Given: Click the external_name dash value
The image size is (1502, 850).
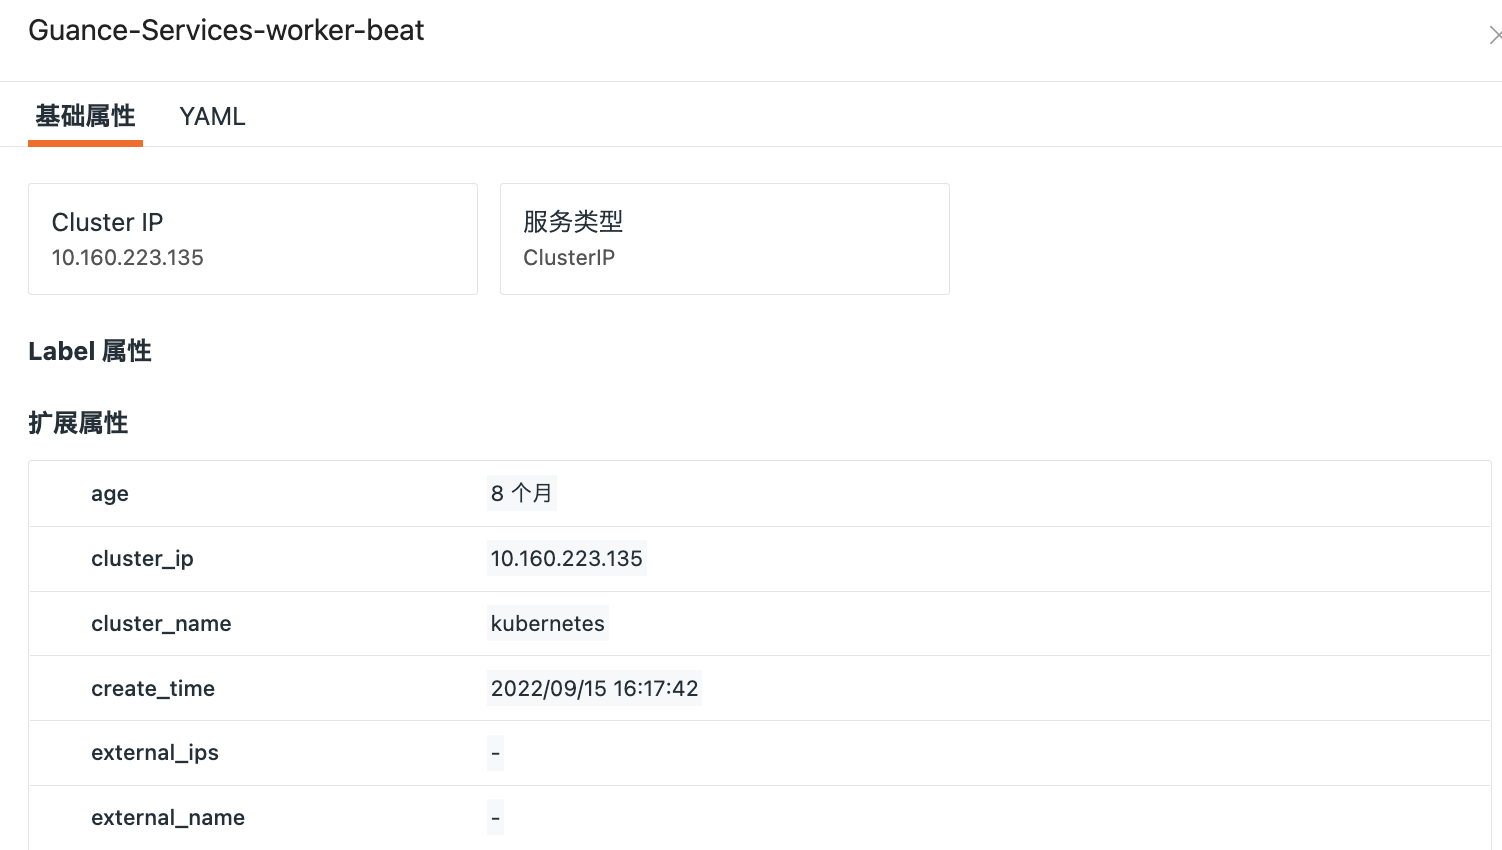Looking at the screenshot, I should tap(495, 818).
